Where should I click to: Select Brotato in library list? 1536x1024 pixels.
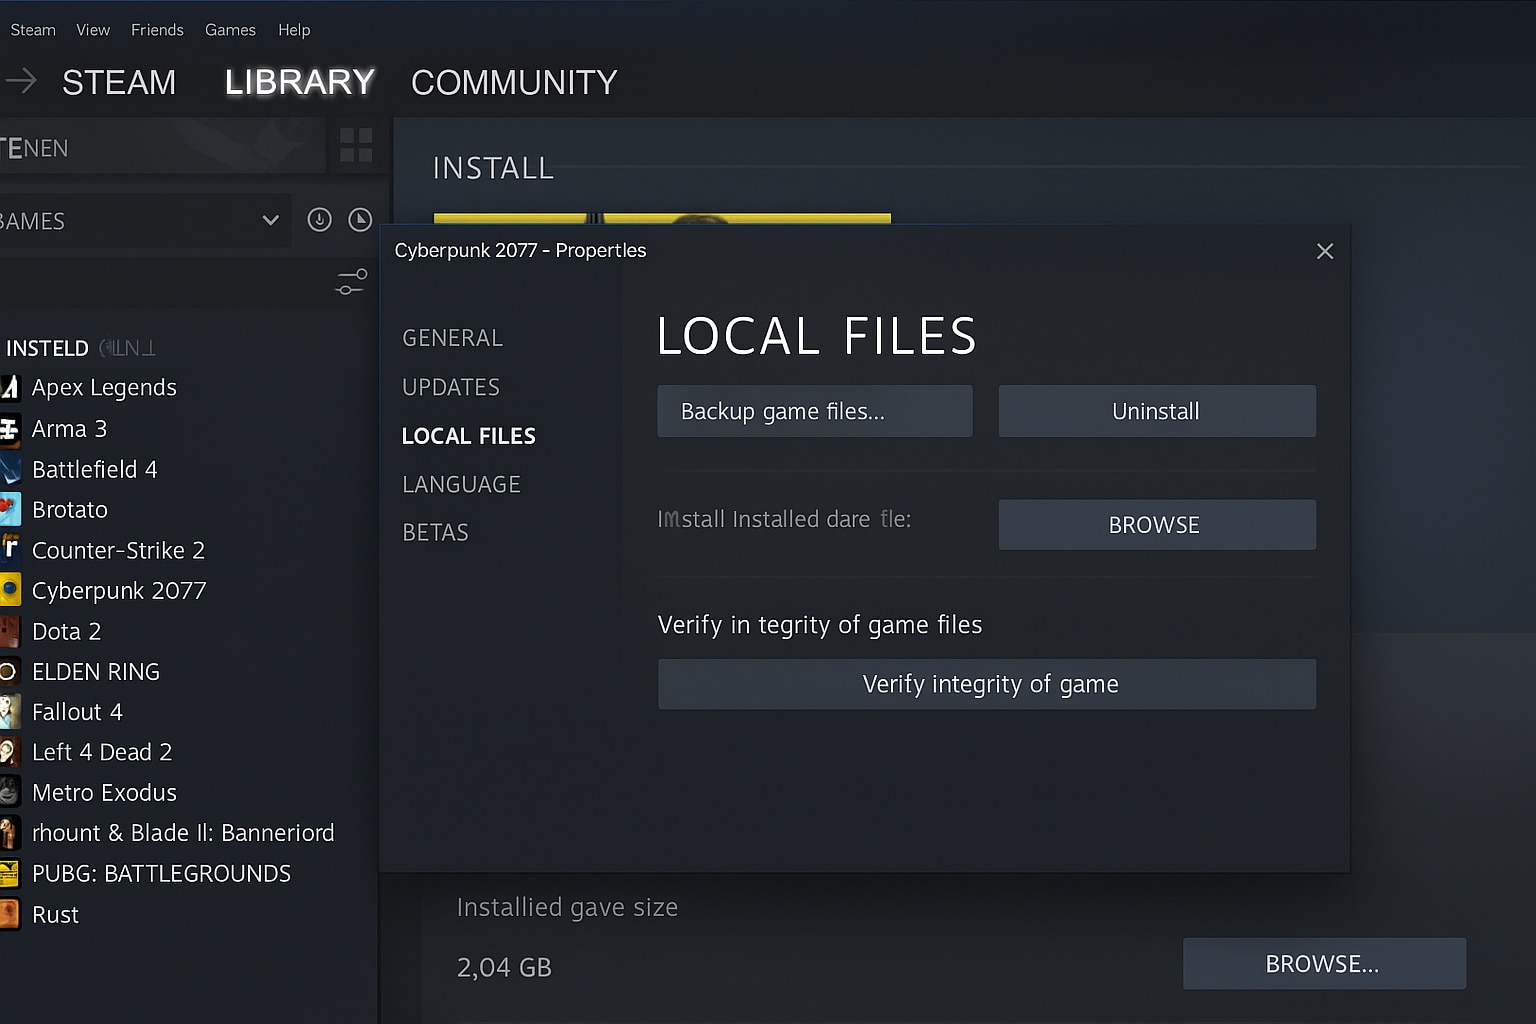coord(70,510)
